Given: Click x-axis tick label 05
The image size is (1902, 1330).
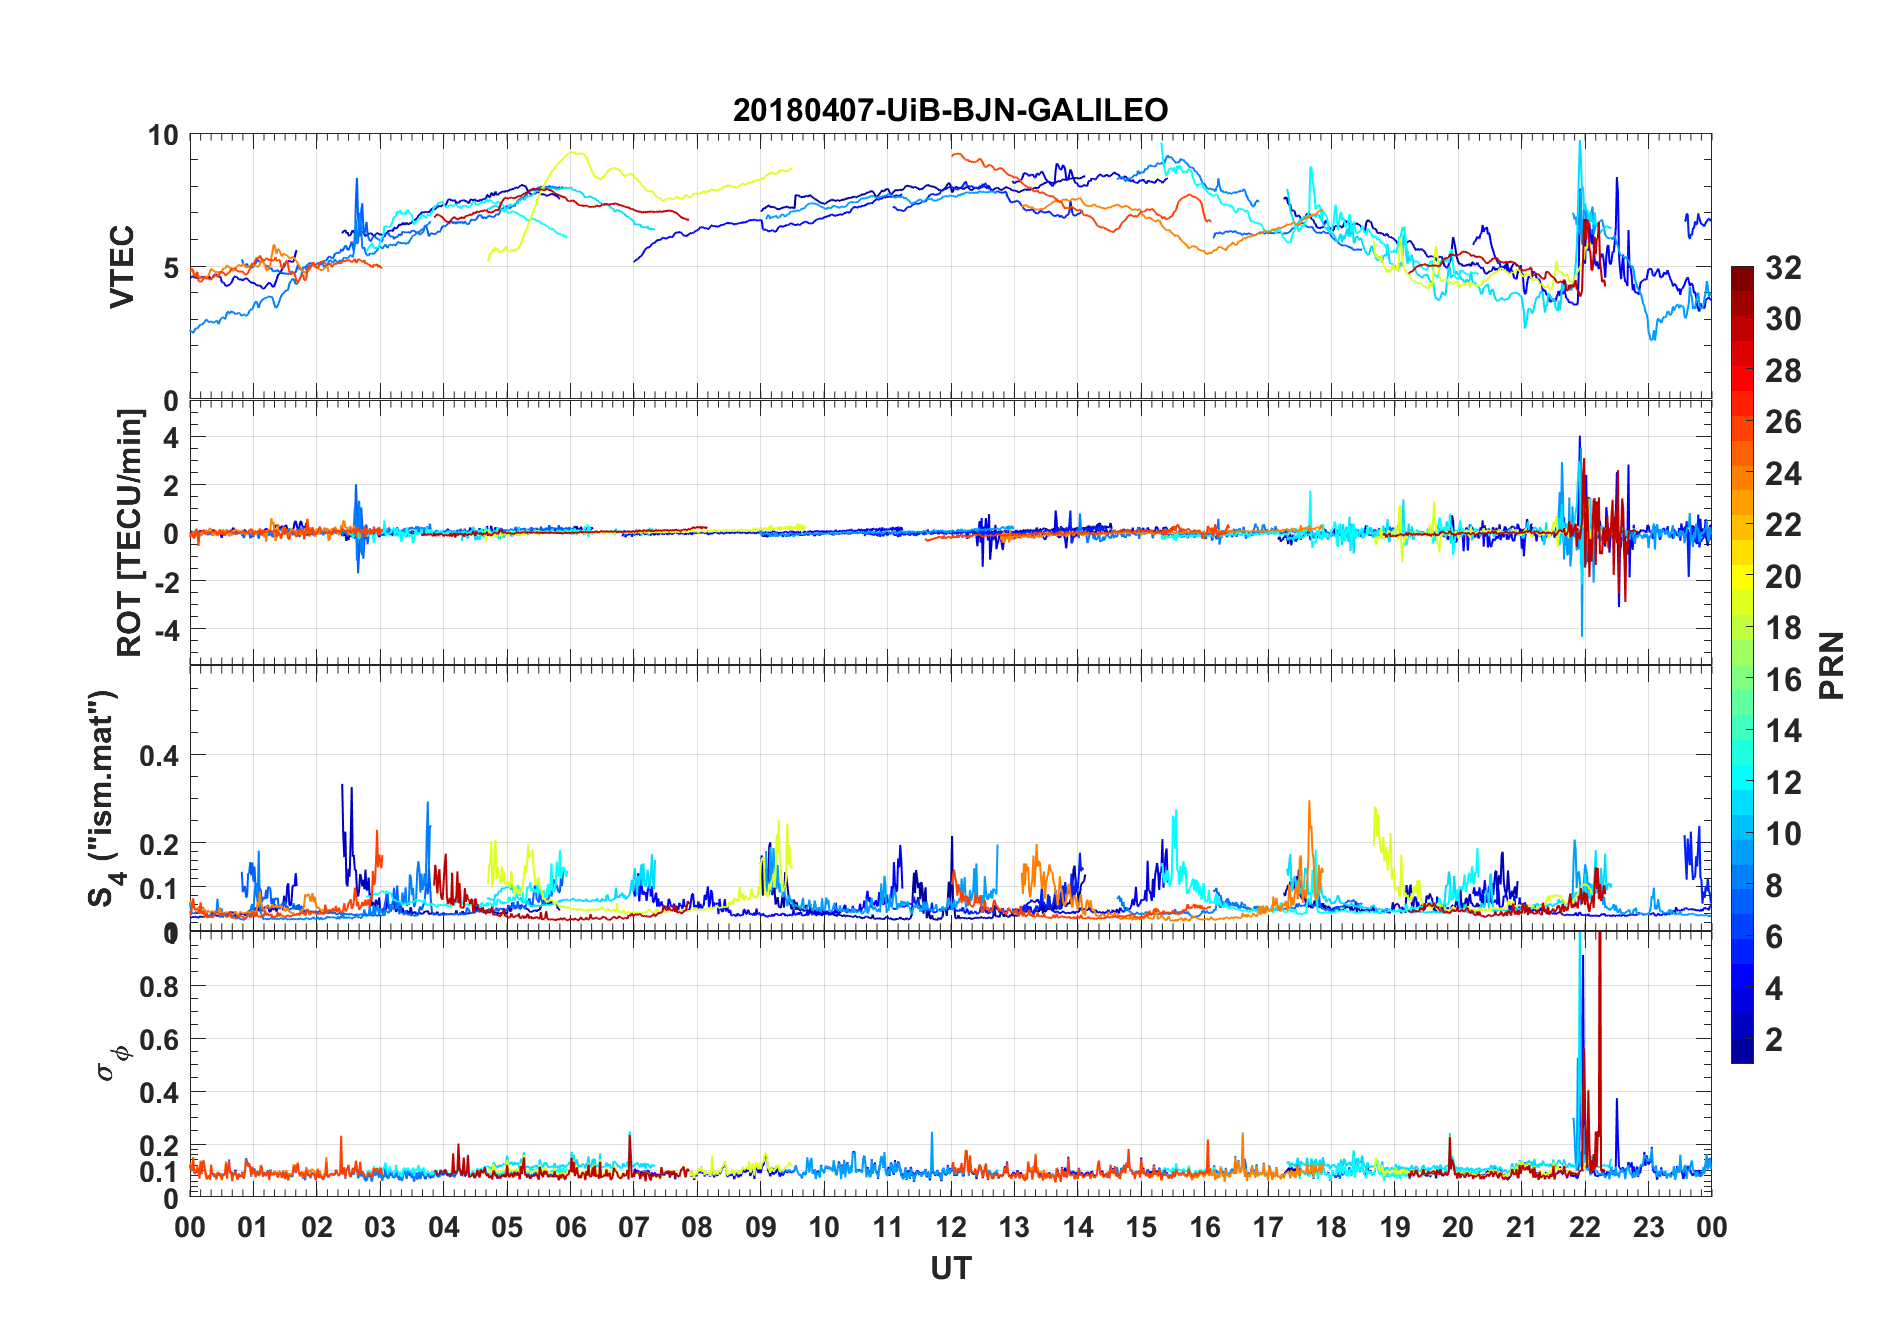Looking at the screenshot, I should (507, 1227).
